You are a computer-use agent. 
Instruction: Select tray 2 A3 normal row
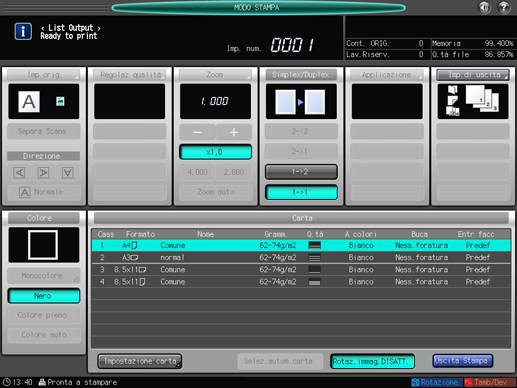pyautogui.click(x=301, y=257)
